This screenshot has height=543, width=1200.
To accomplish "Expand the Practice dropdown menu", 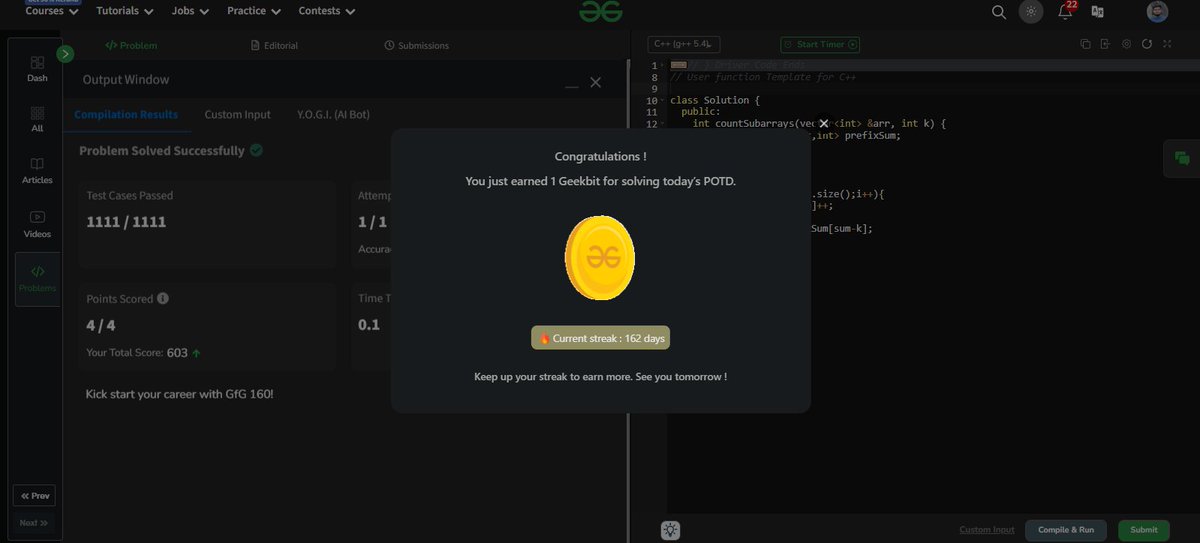I will pyautogui.click(x=254, y=11).
